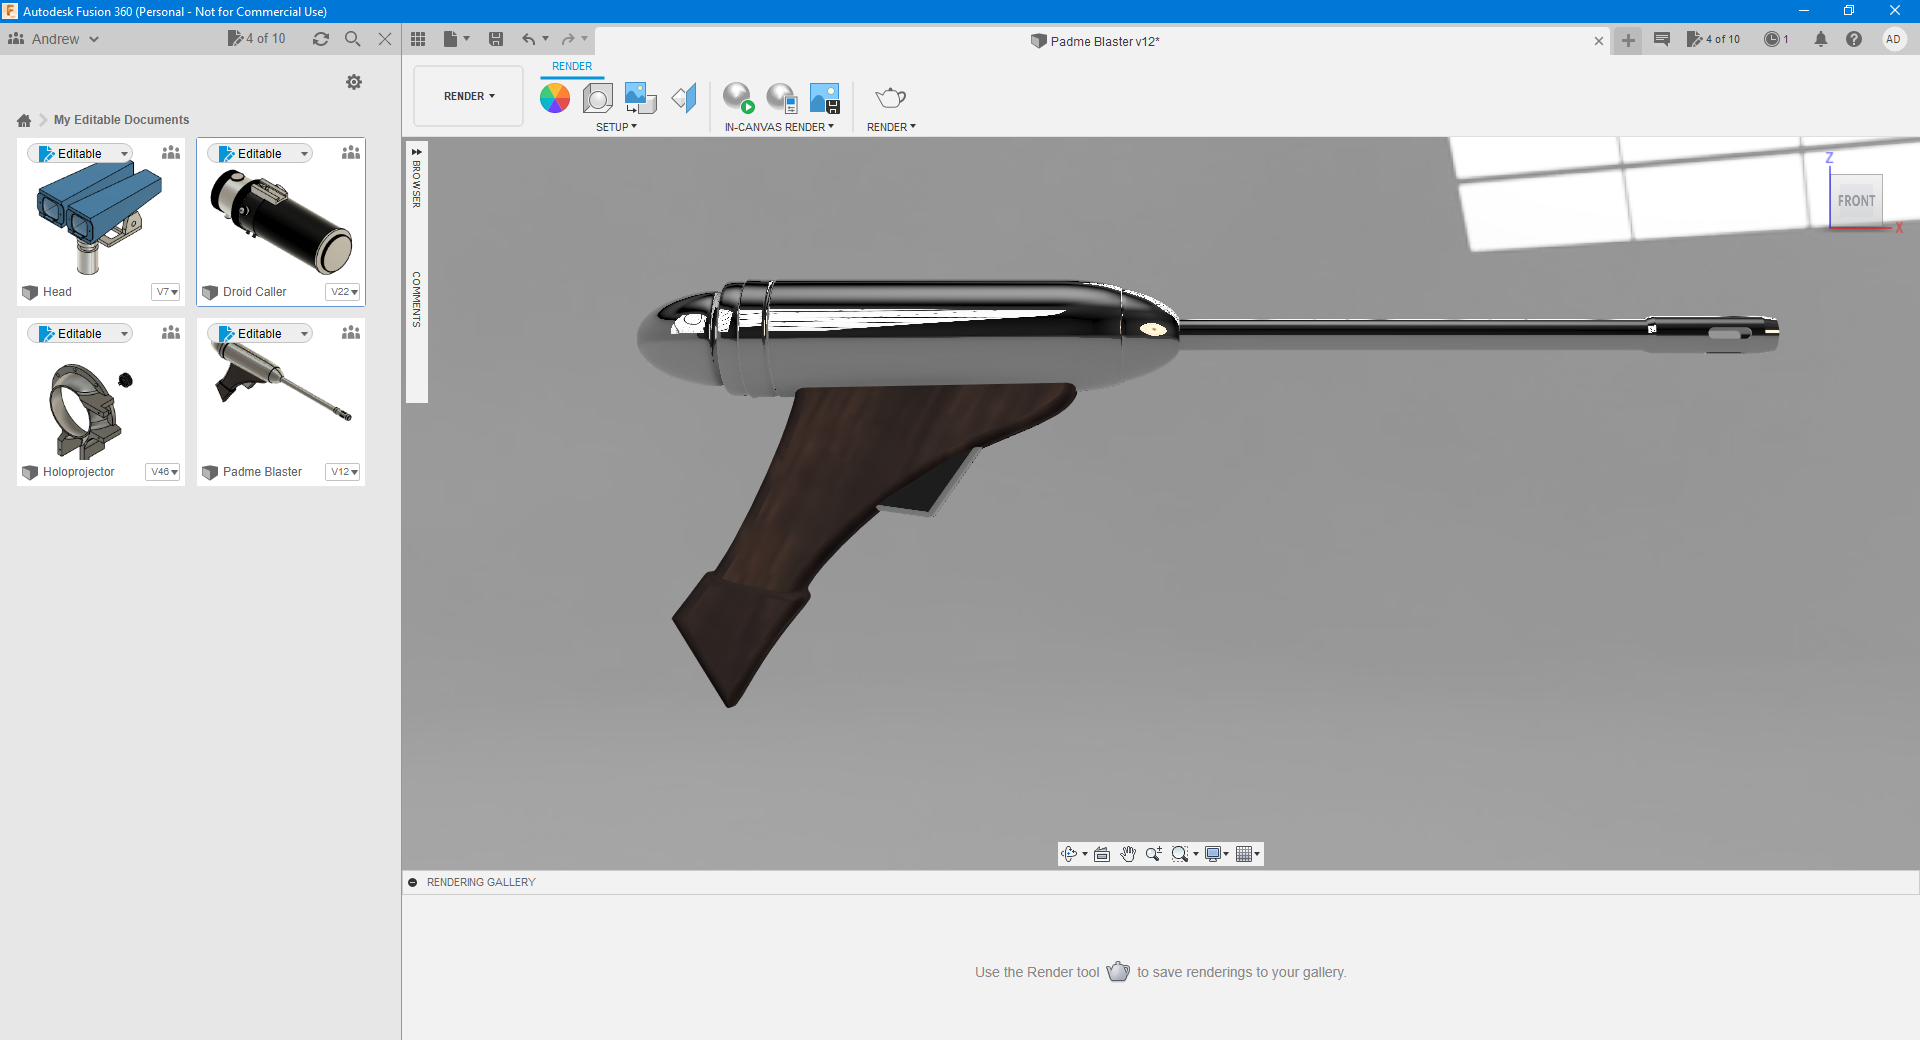Viewport: 1920px width, 1040px height.
Task: Toggle the data panel grid icon
Action: tap(418, 39)
